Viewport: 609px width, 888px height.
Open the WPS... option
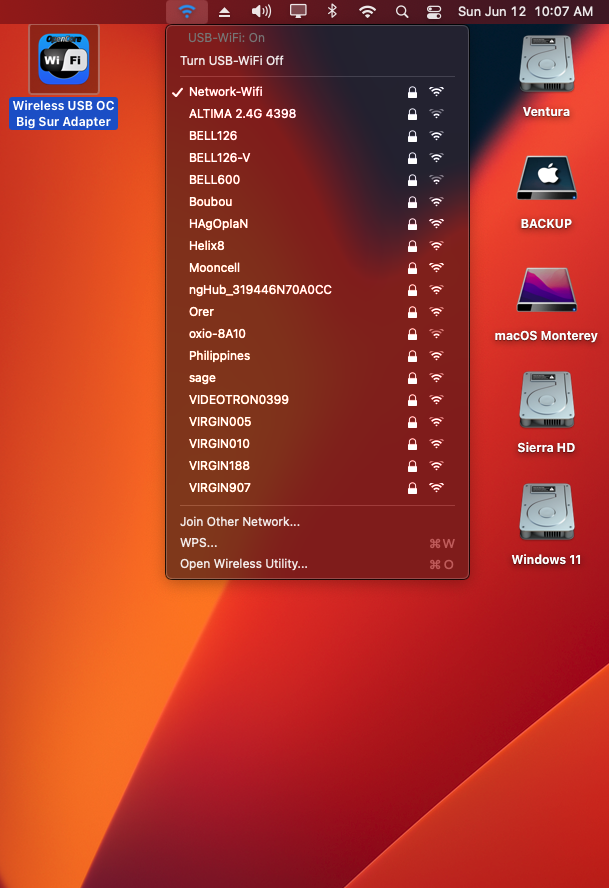pos(317,543)
